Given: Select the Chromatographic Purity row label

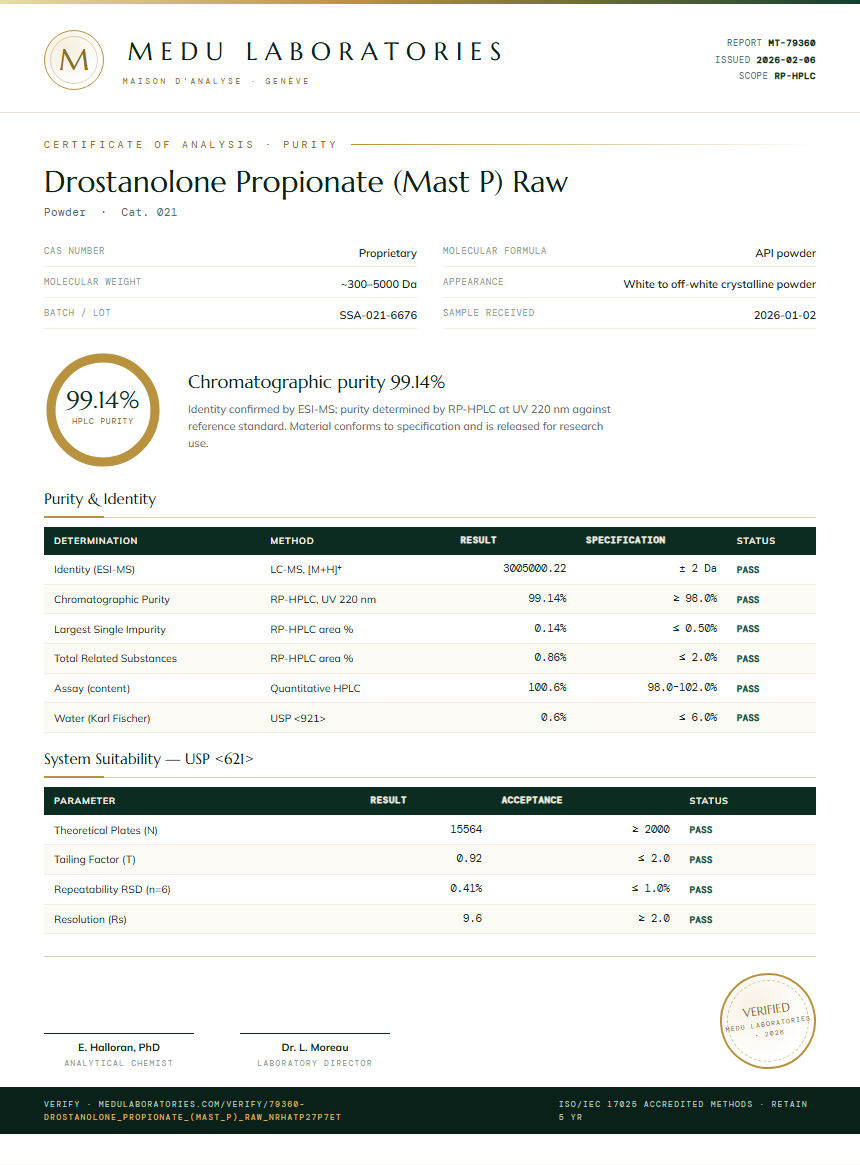Looking at the screenshot, I should pos(111,600).
